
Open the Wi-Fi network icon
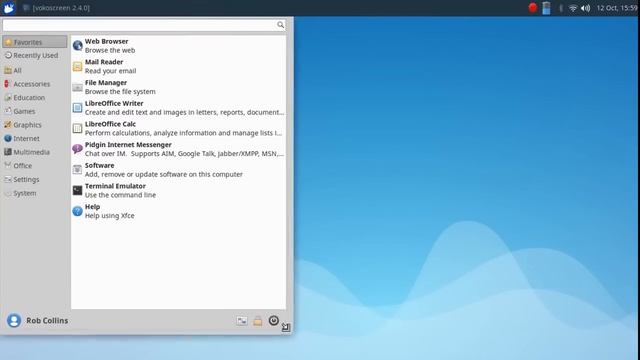click(x=573, y=8)
